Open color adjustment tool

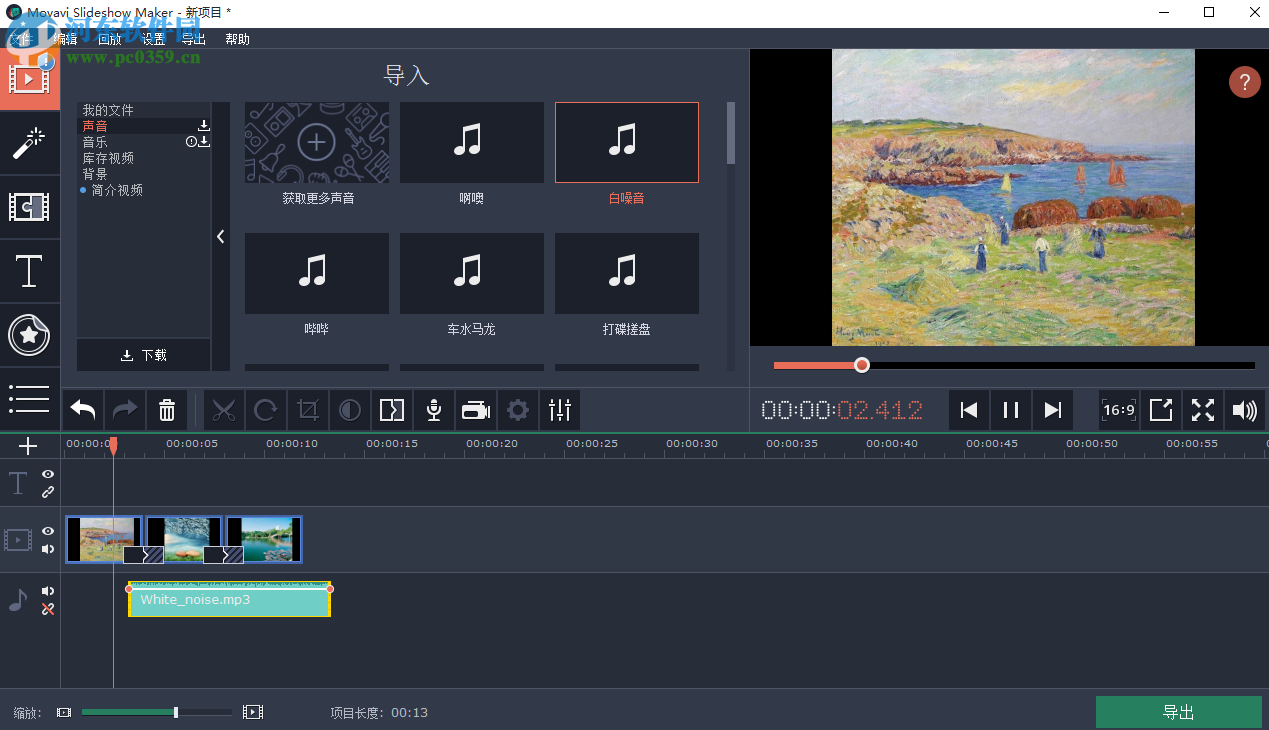[349, 409]
